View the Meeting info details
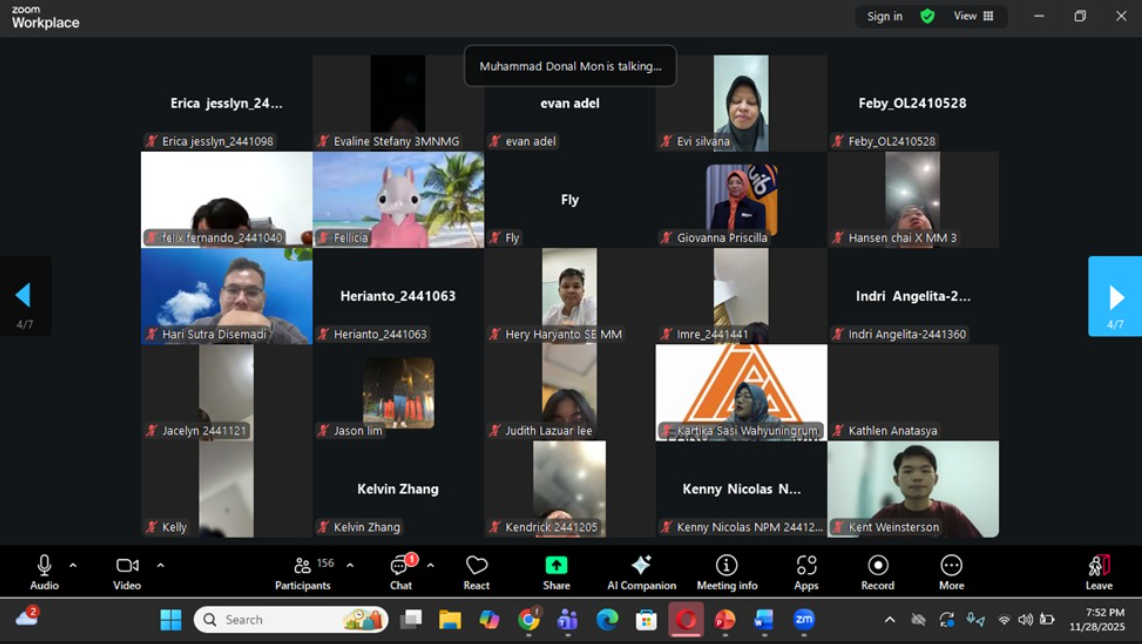The image size is (1142, 644). pos(725,571)
